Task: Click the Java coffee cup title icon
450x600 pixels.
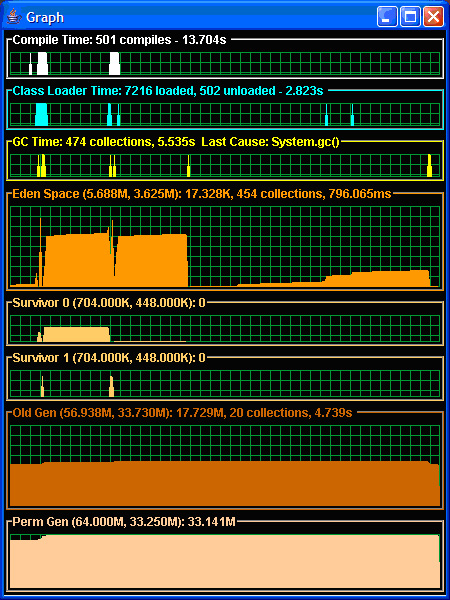Action: [14, 17]
